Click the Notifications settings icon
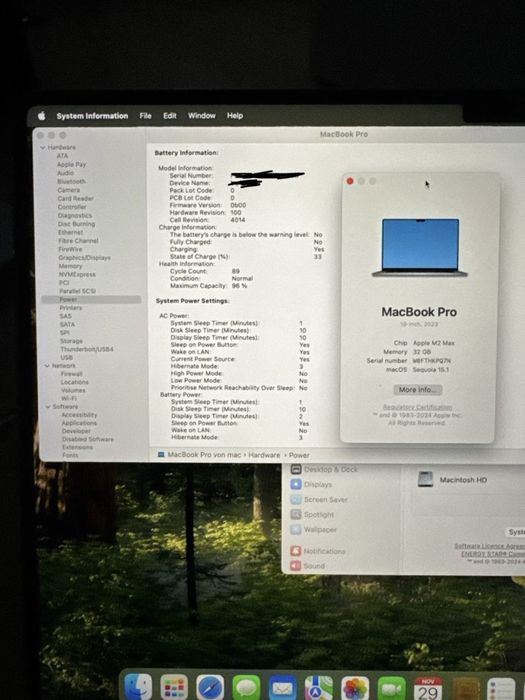The width and height of the screenshot is (525, 700). tap(296, 551)
